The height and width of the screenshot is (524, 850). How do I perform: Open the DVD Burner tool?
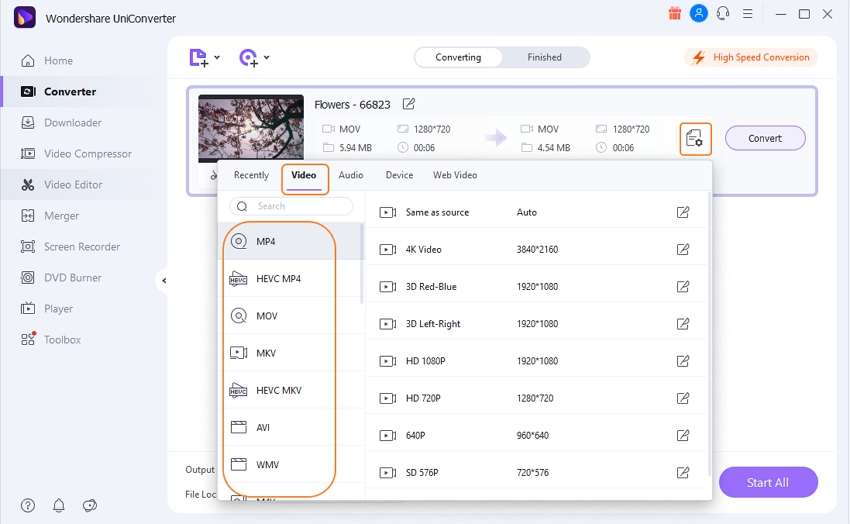(61, 277)
